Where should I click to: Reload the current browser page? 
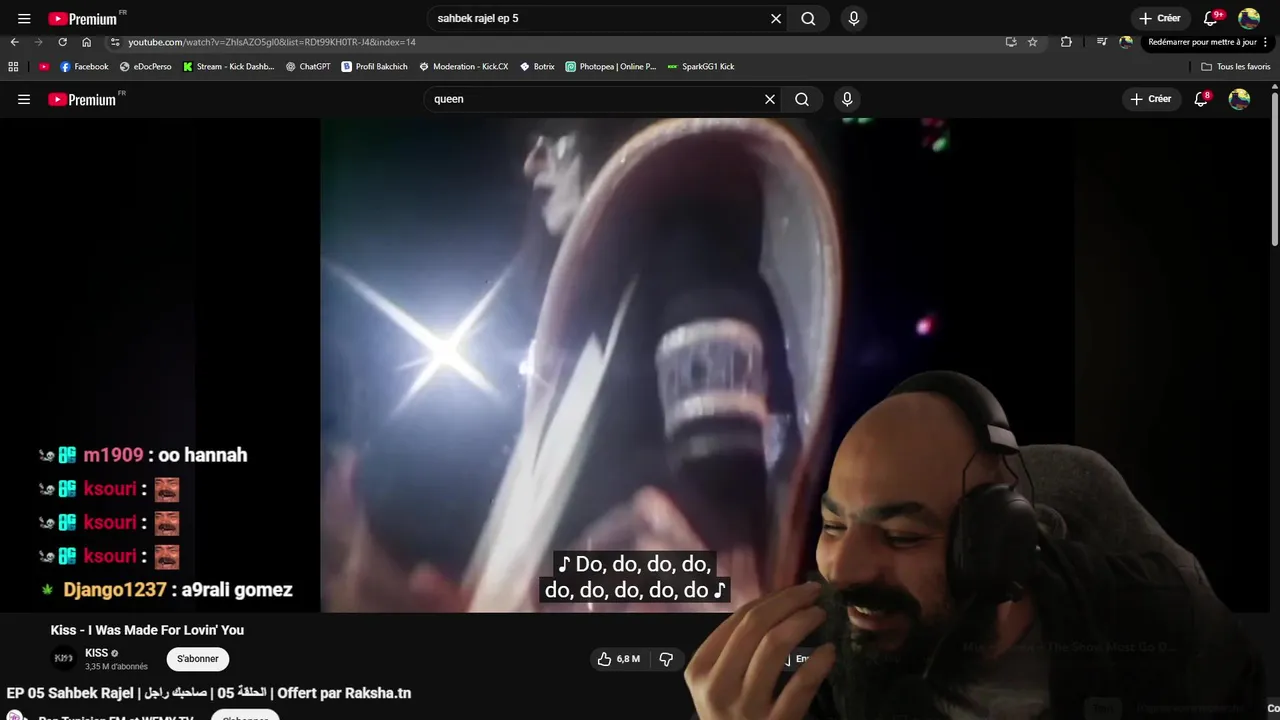tap(62, 42)
